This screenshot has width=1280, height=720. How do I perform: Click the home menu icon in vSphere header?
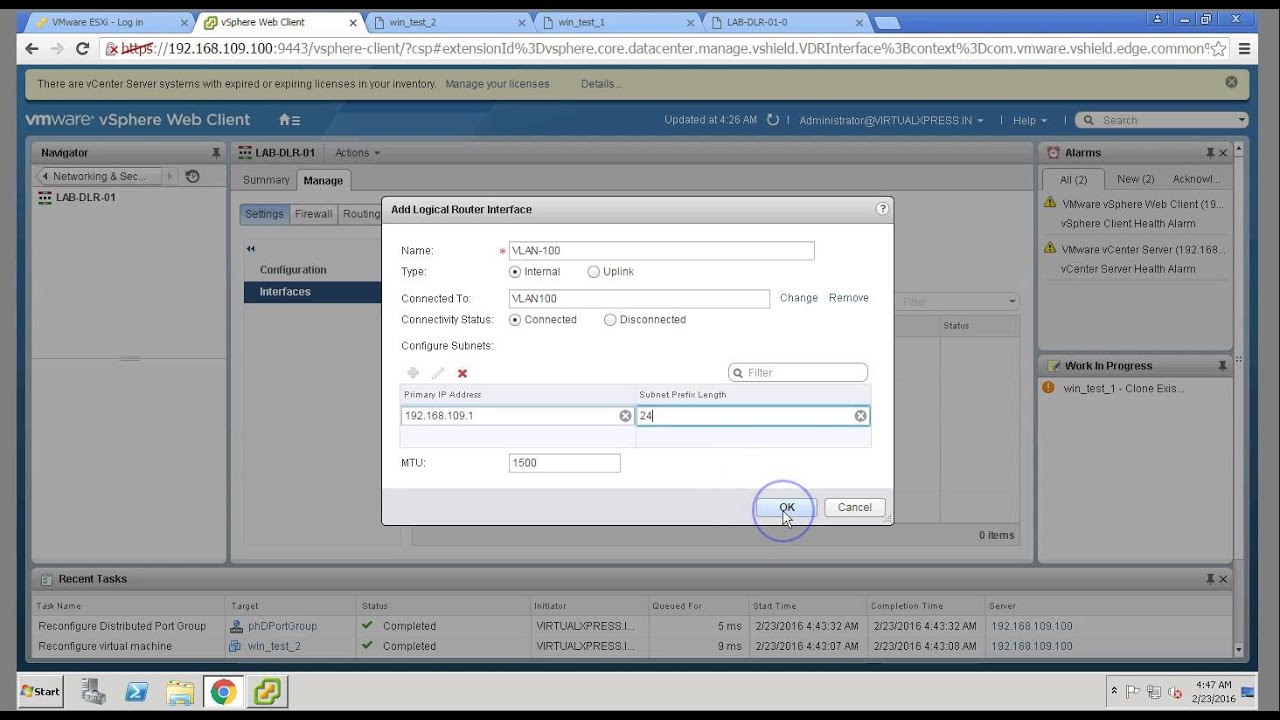(x=289, y=120)
